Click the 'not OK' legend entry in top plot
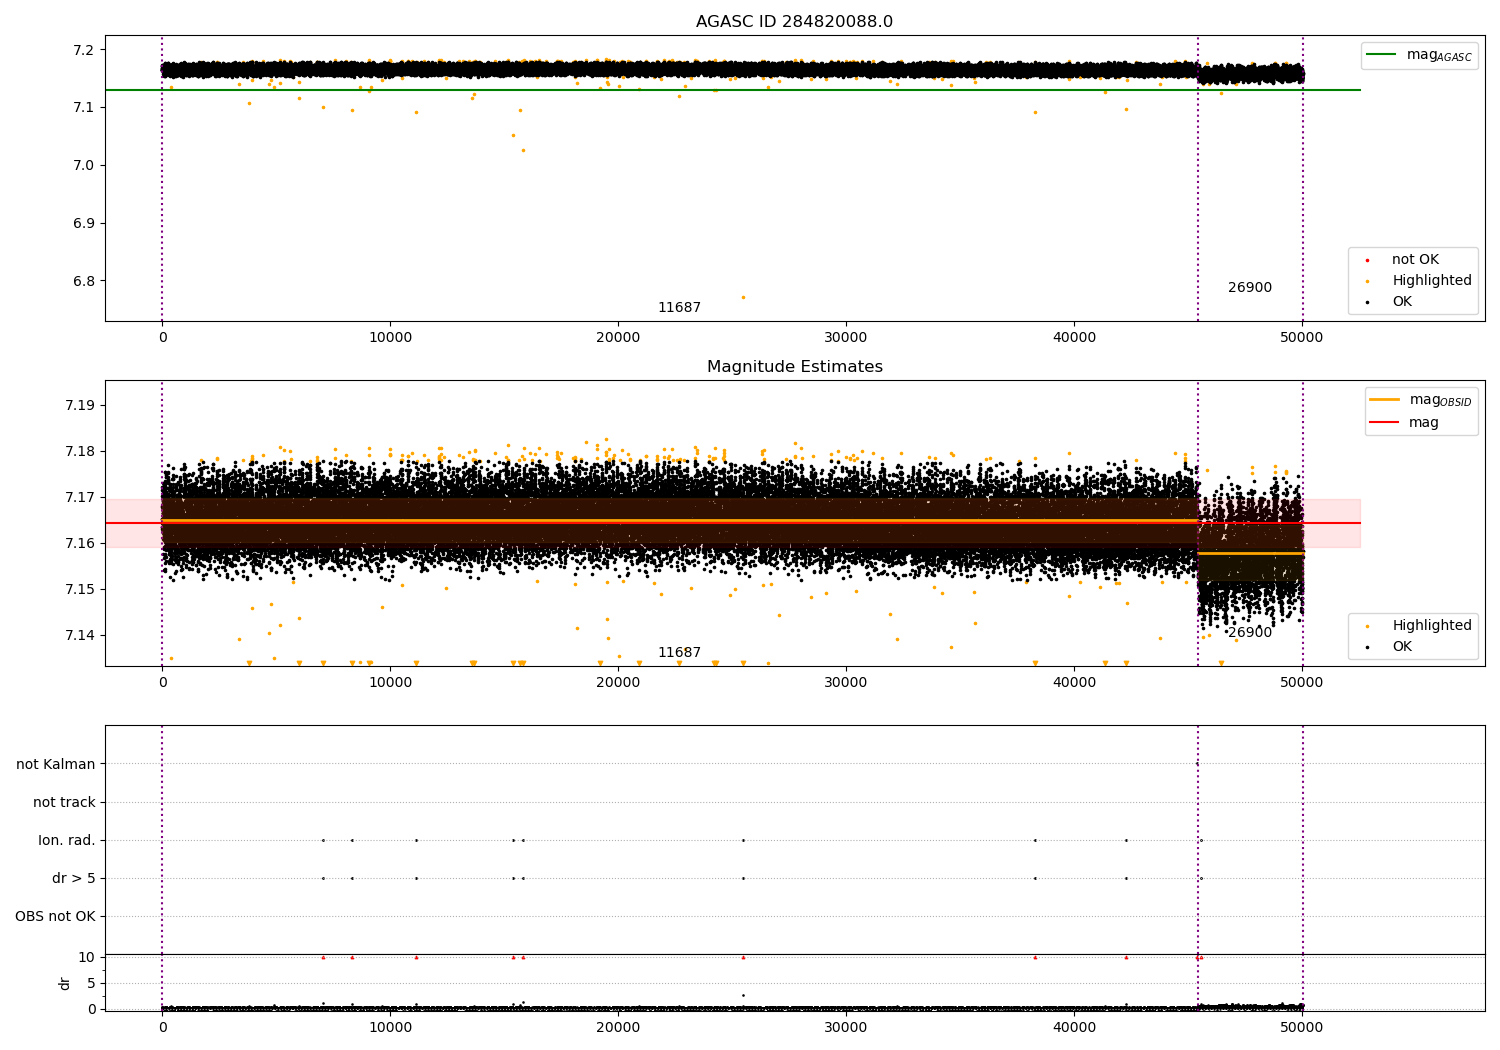The image size is (1500, 1050). click(1415, 260)
